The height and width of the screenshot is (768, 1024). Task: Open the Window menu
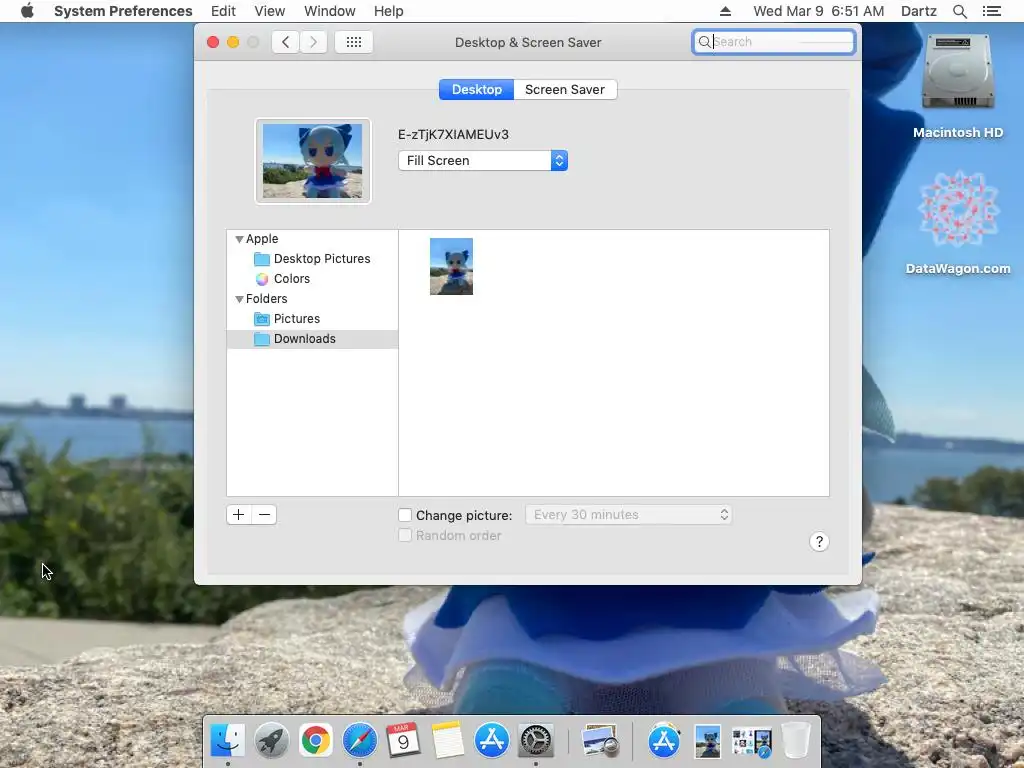330,11
